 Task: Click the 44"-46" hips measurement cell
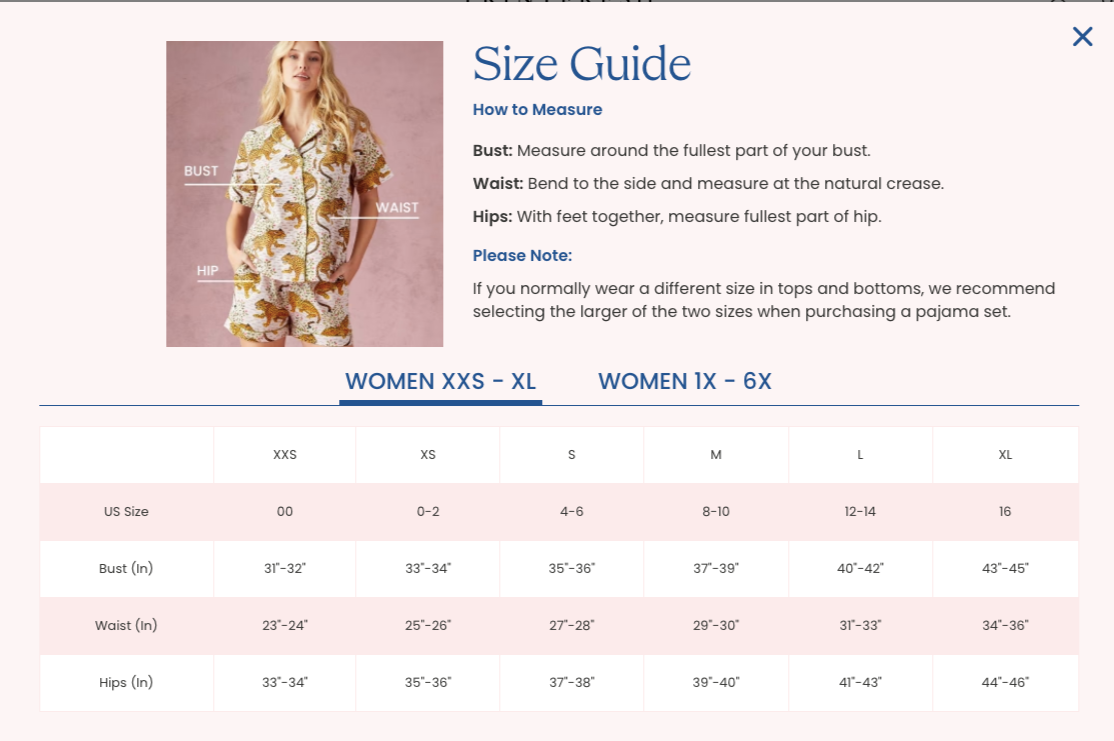pos(1005,683)
